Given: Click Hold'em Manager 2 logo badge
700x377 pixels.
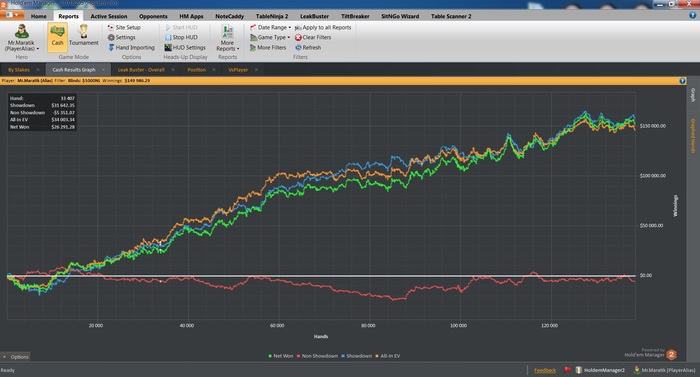Looking at the screenshot, I should pyautogui.click(x=671, y=355).
